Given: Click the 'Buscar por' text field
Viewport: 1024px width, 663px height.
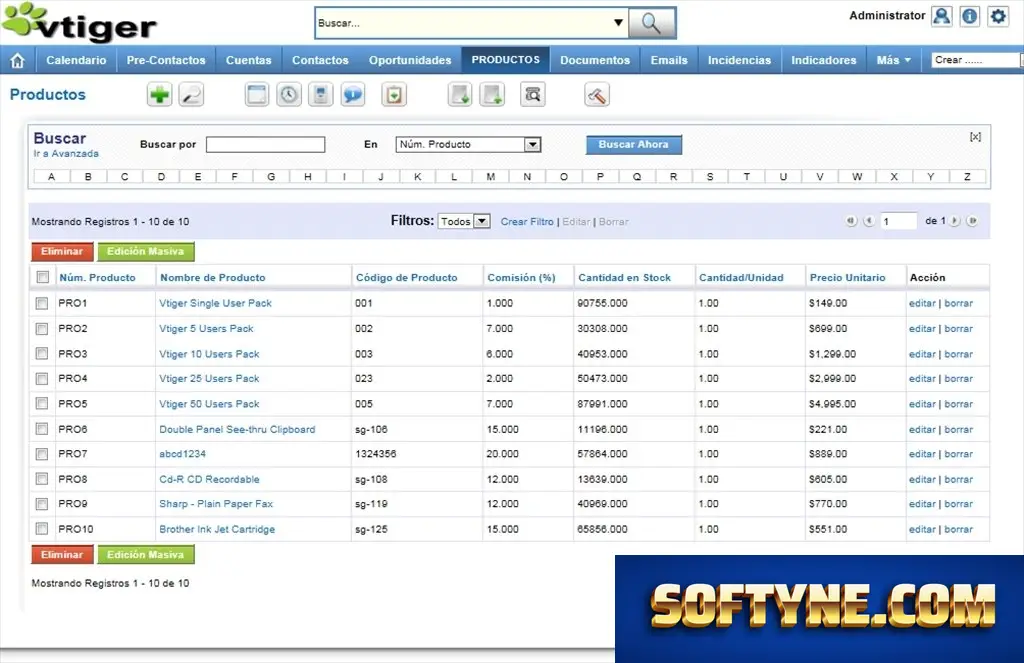Looking at the screenshot, I should 265,145.
